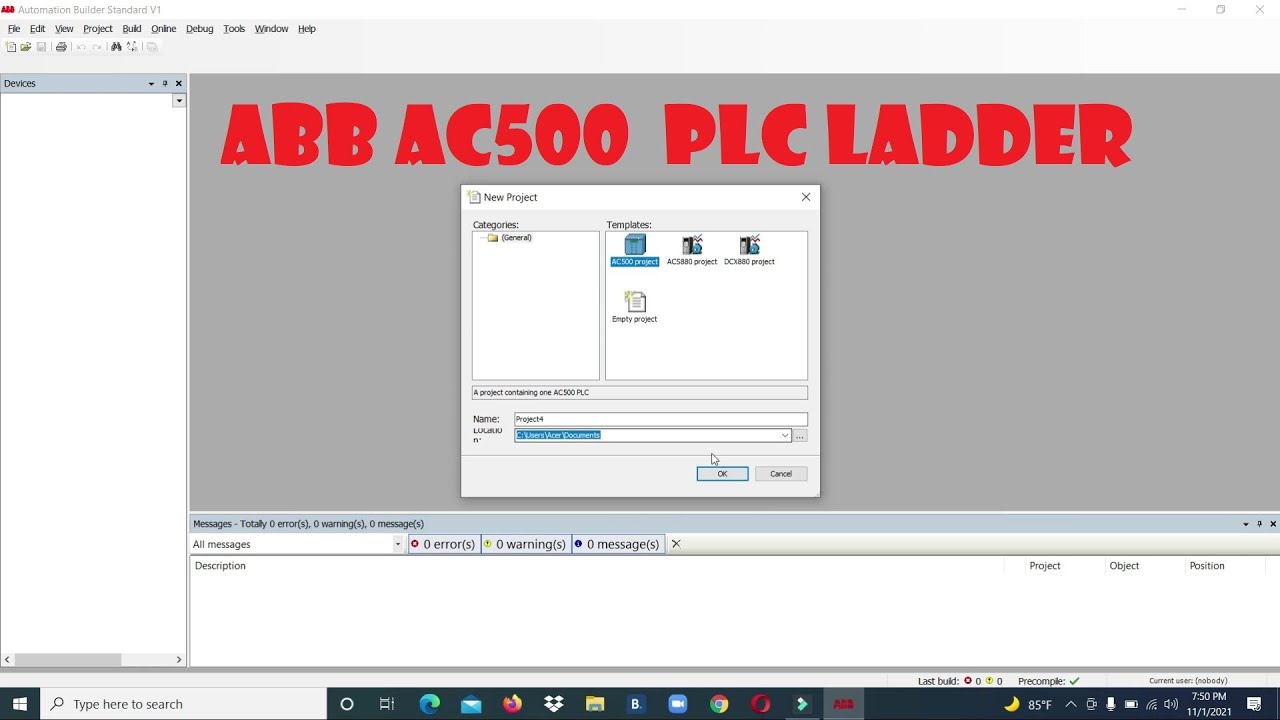The height and width of the screenshot is (720, 1280).
Task: Open Google Chrome from the taskbar
Action: coord(719,704)
